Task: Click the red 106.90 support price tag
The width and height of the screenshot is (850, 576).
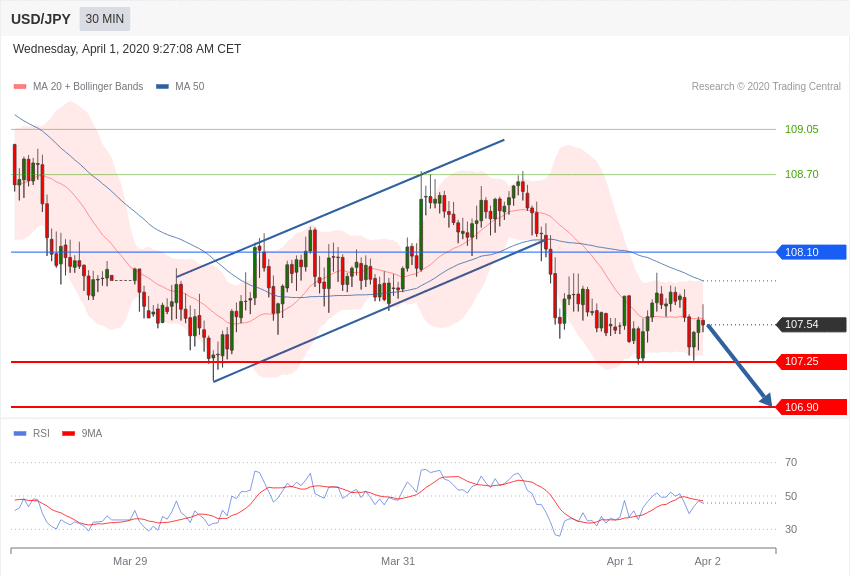Action: (812, 406)
